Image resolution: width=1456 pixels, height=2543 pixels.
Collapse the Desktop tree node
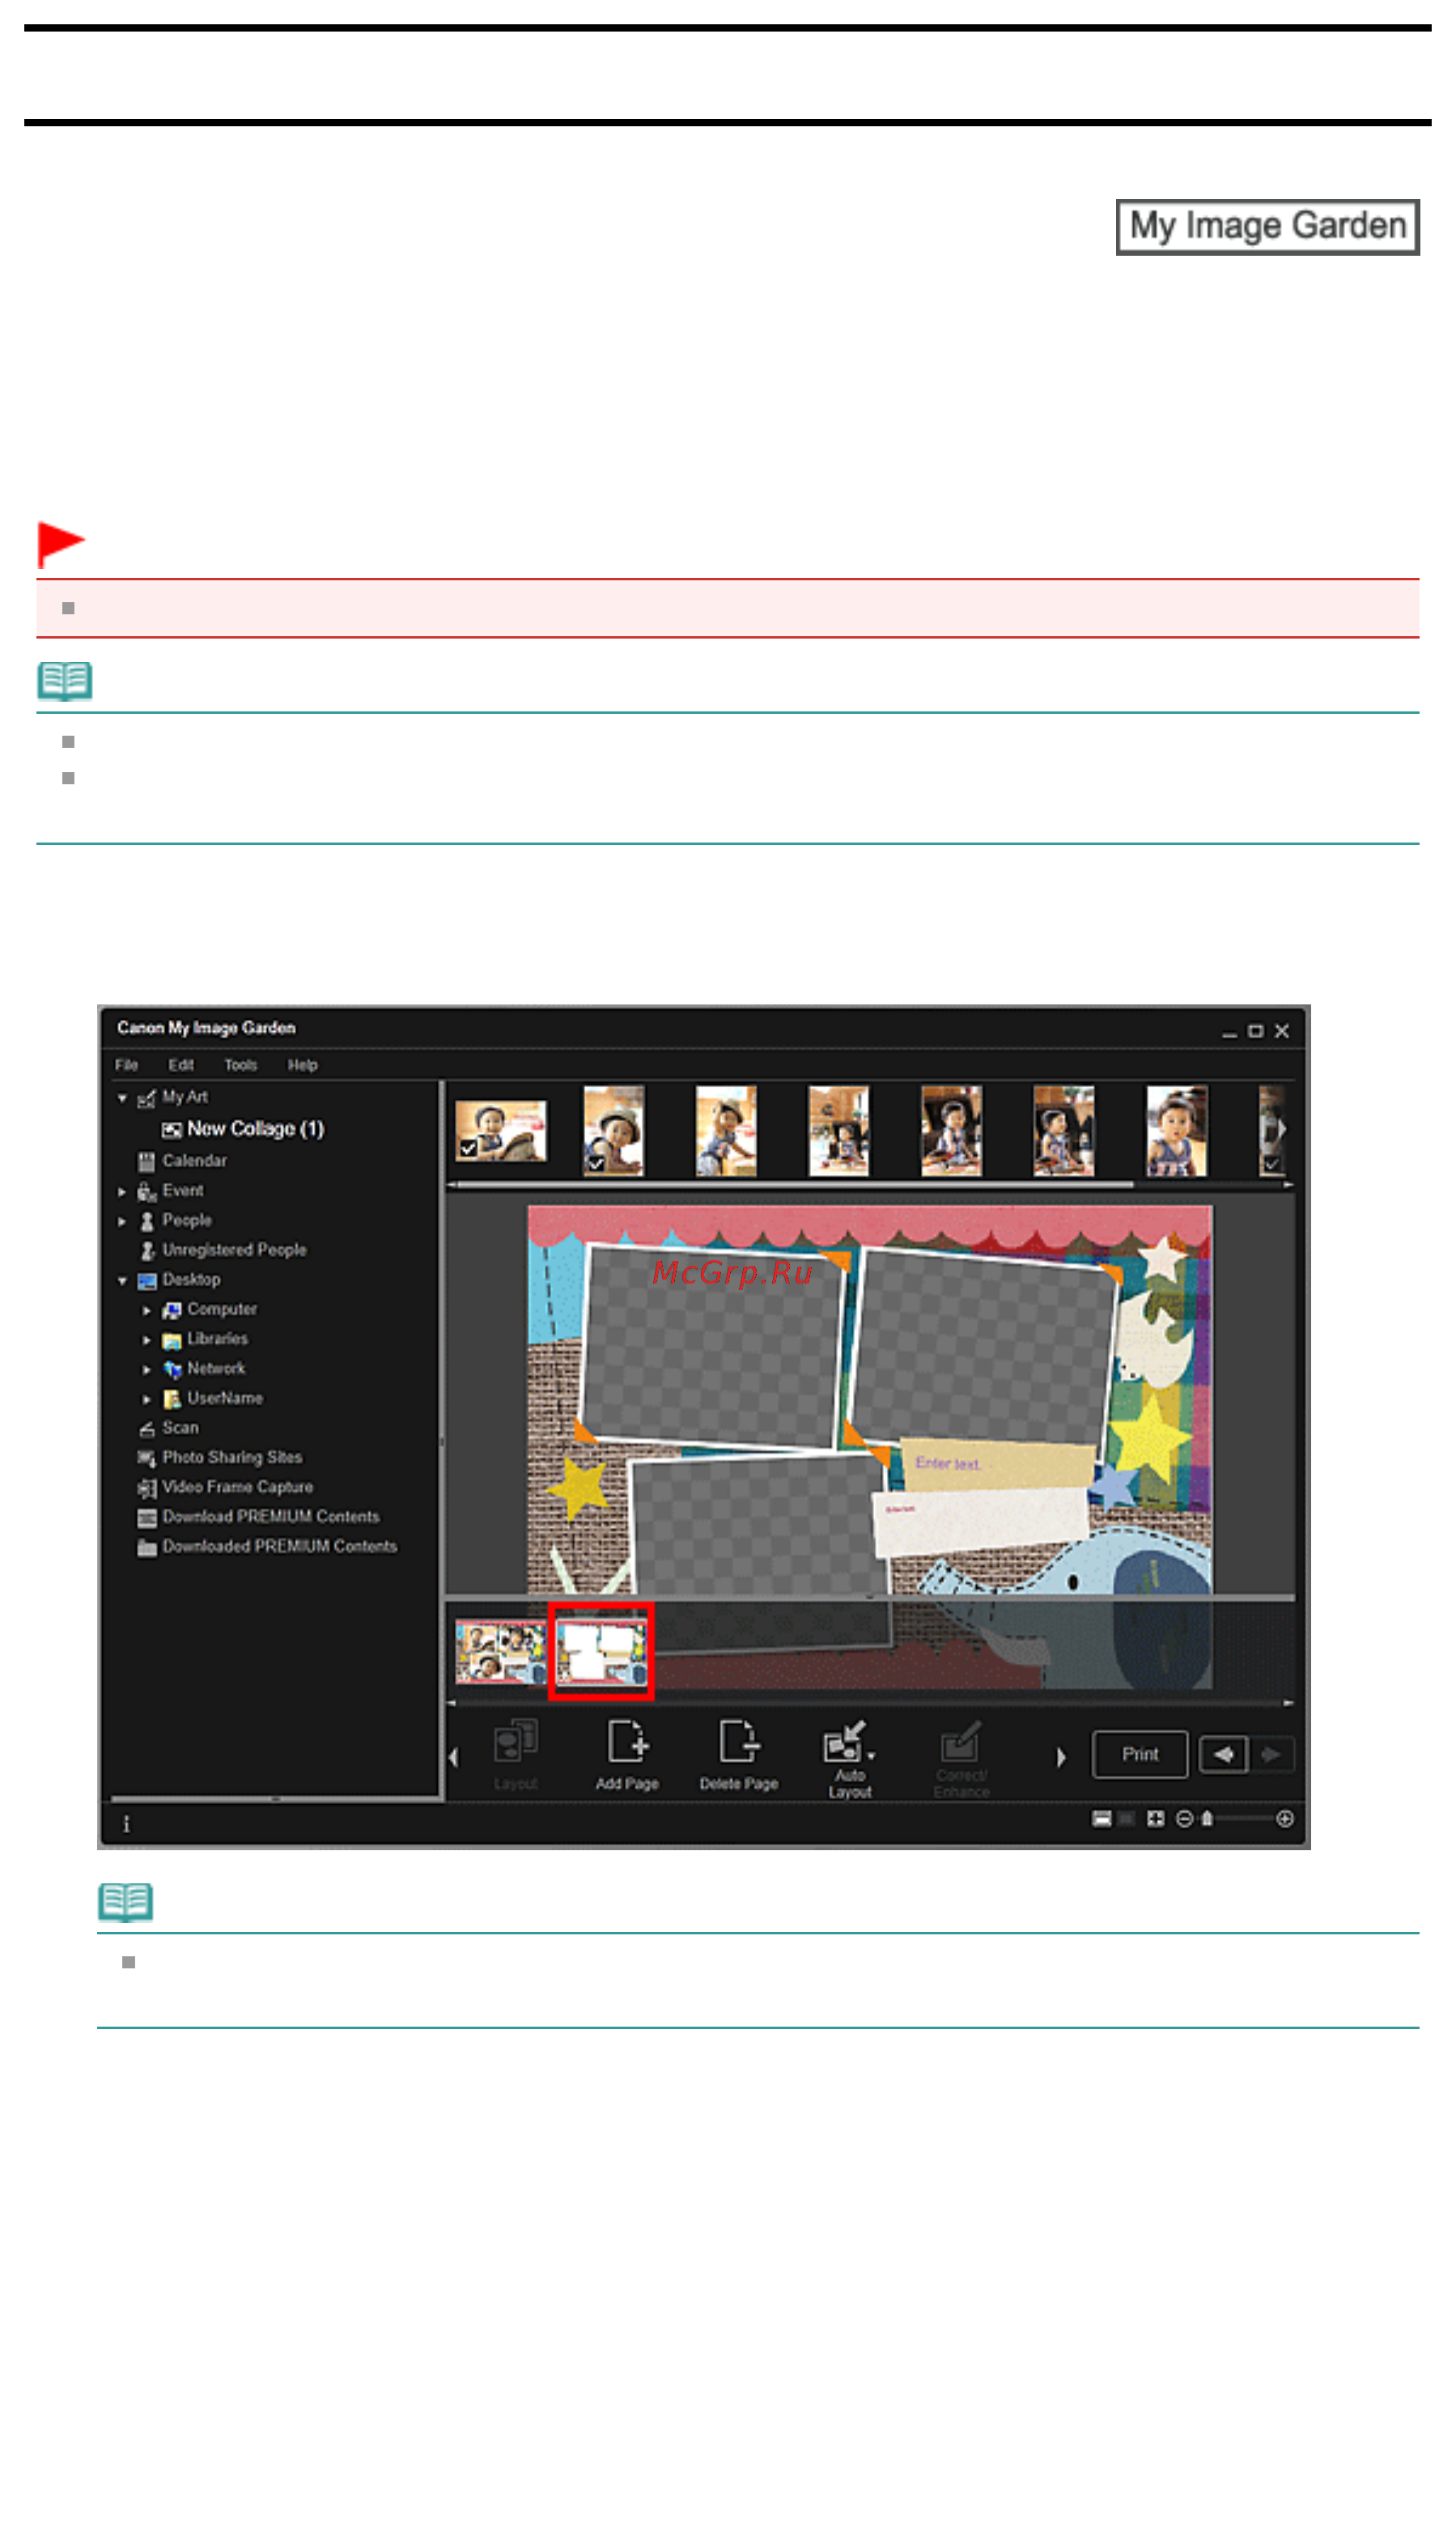click(x=122, y=1282)
